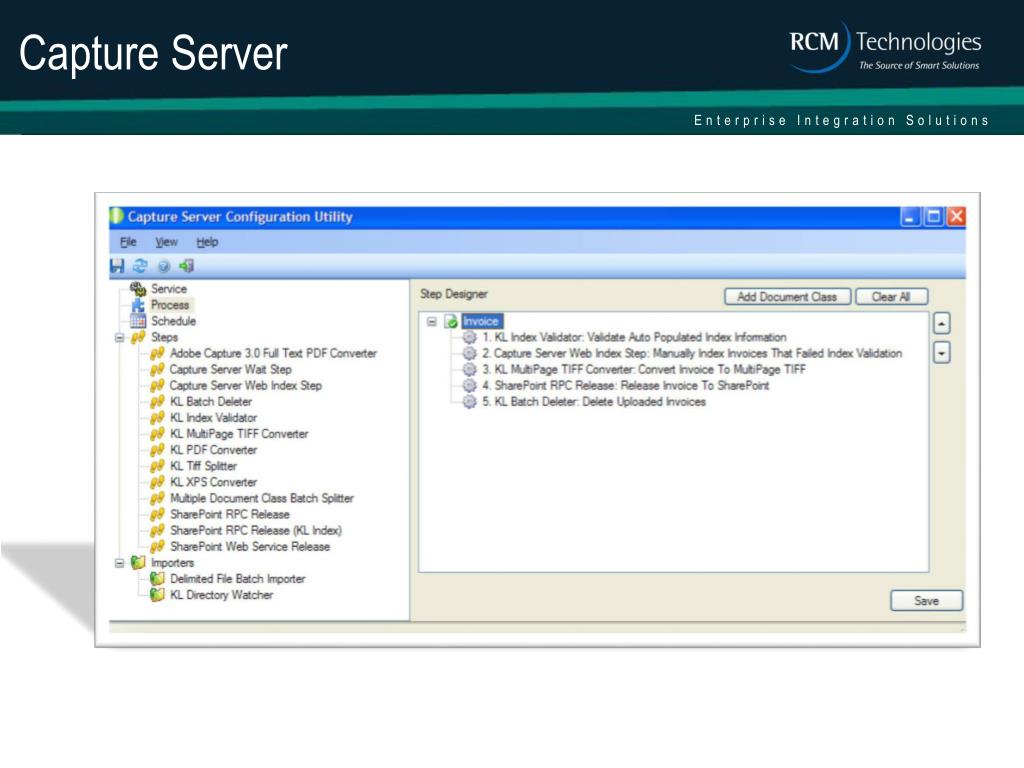Click the Clear All button

coord(891,297)
